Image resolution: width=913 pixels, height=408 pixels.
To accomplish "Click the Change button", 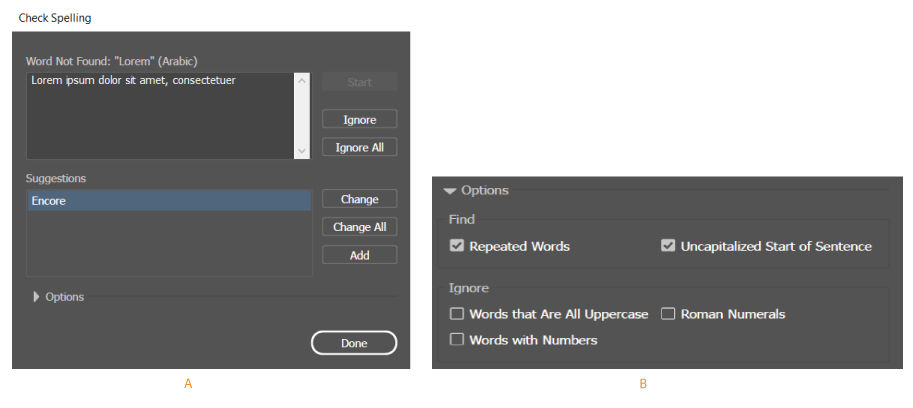I will click(359, 199).
